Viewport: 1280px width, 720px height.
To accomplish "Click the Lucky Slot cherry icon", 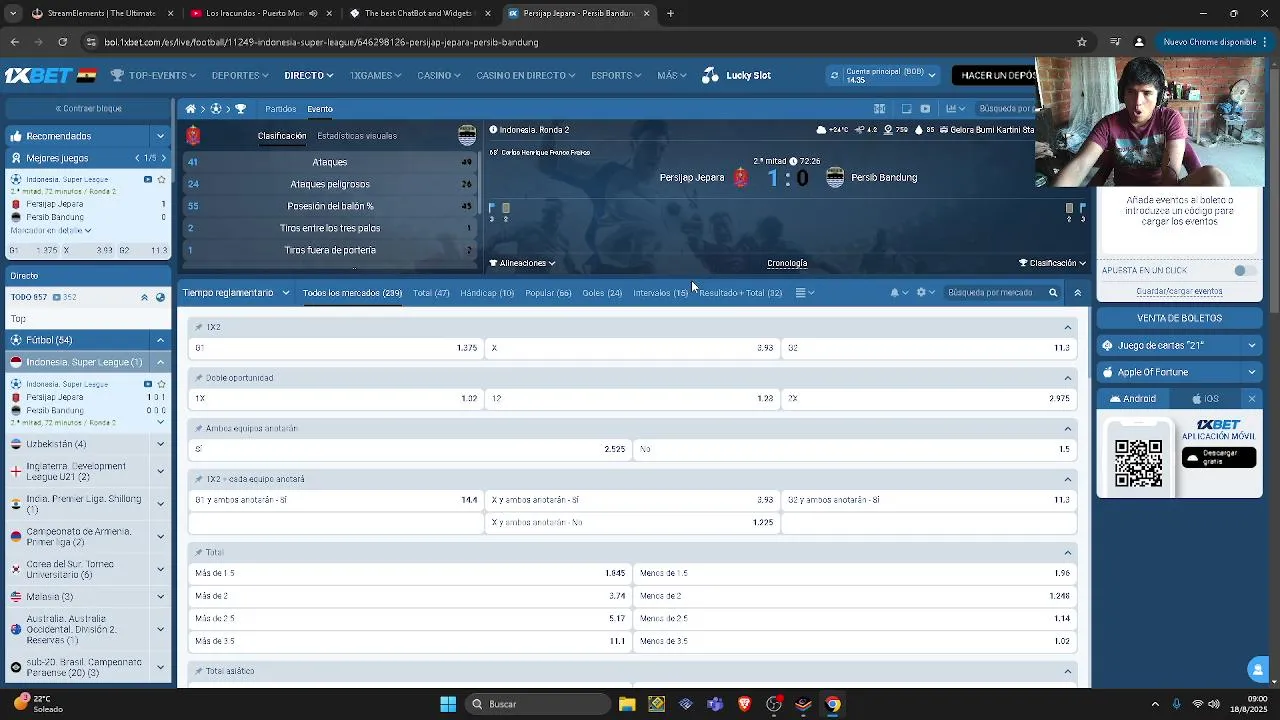I will coord(710,75).
